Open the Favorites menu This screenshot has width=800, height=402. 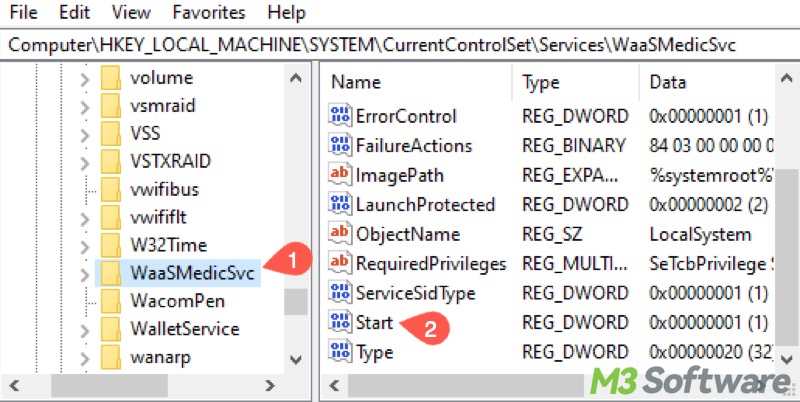209,12
